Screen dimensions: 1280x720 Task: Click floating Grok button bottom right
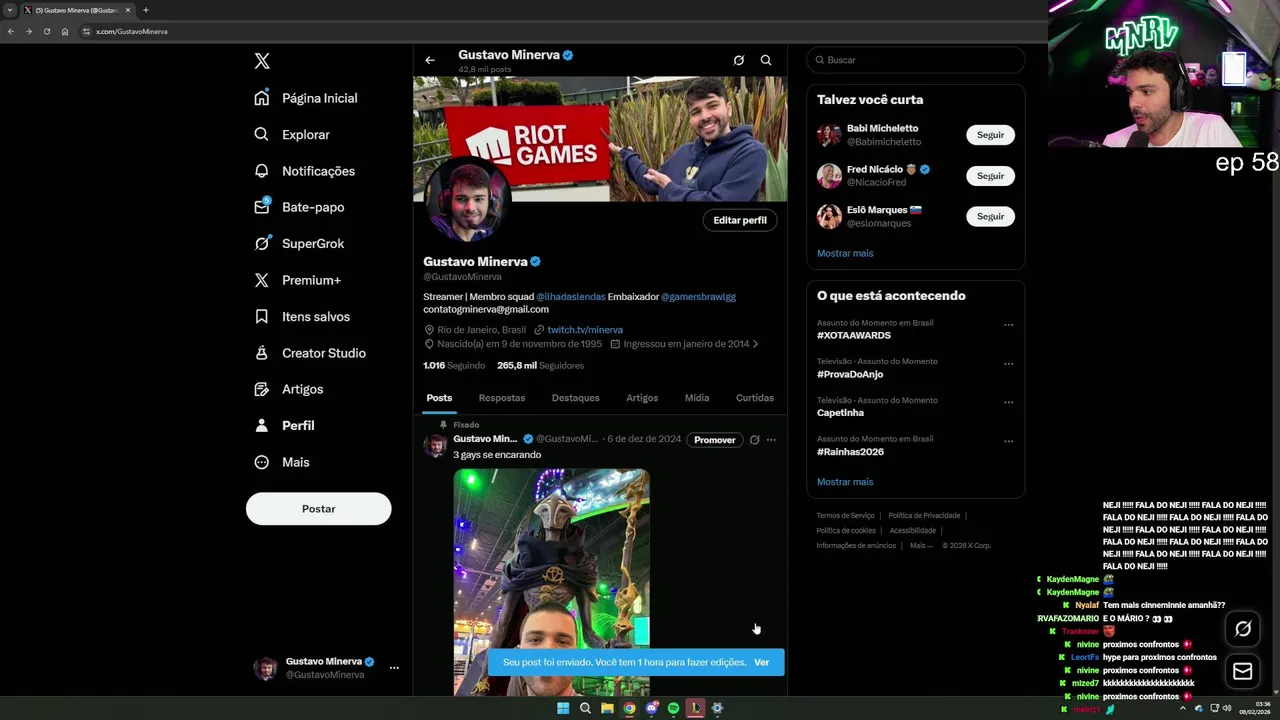pos(1243,629)
